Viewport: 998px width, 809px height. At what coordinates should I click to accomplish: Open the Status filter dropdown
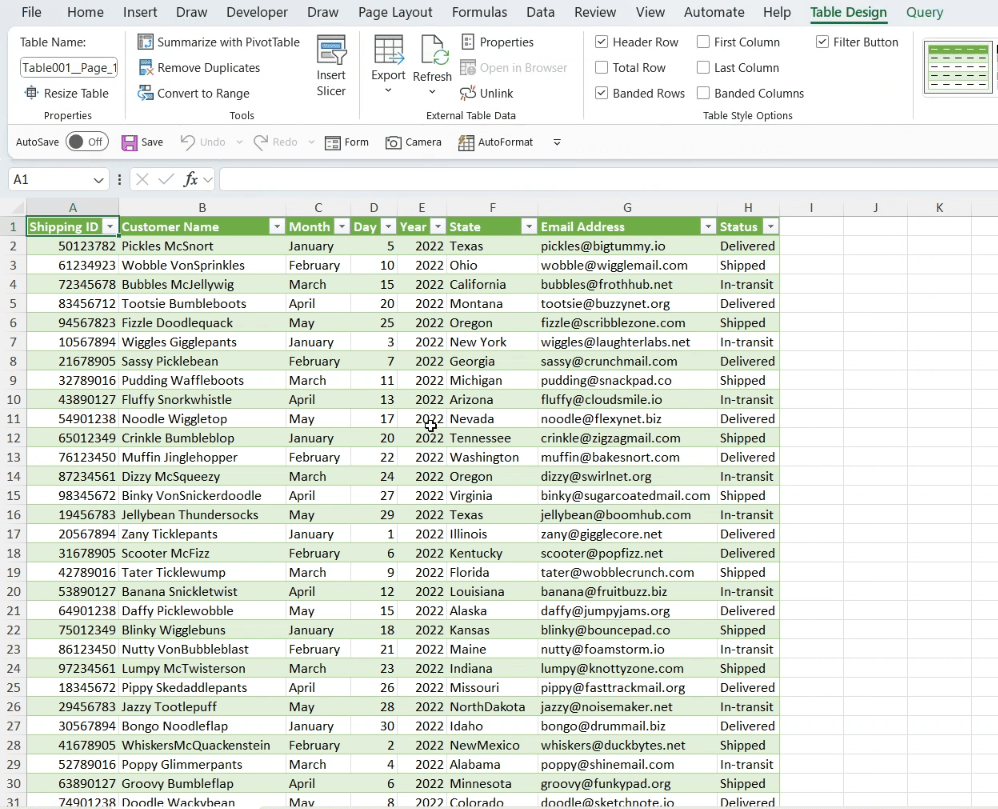coord(771,227)
